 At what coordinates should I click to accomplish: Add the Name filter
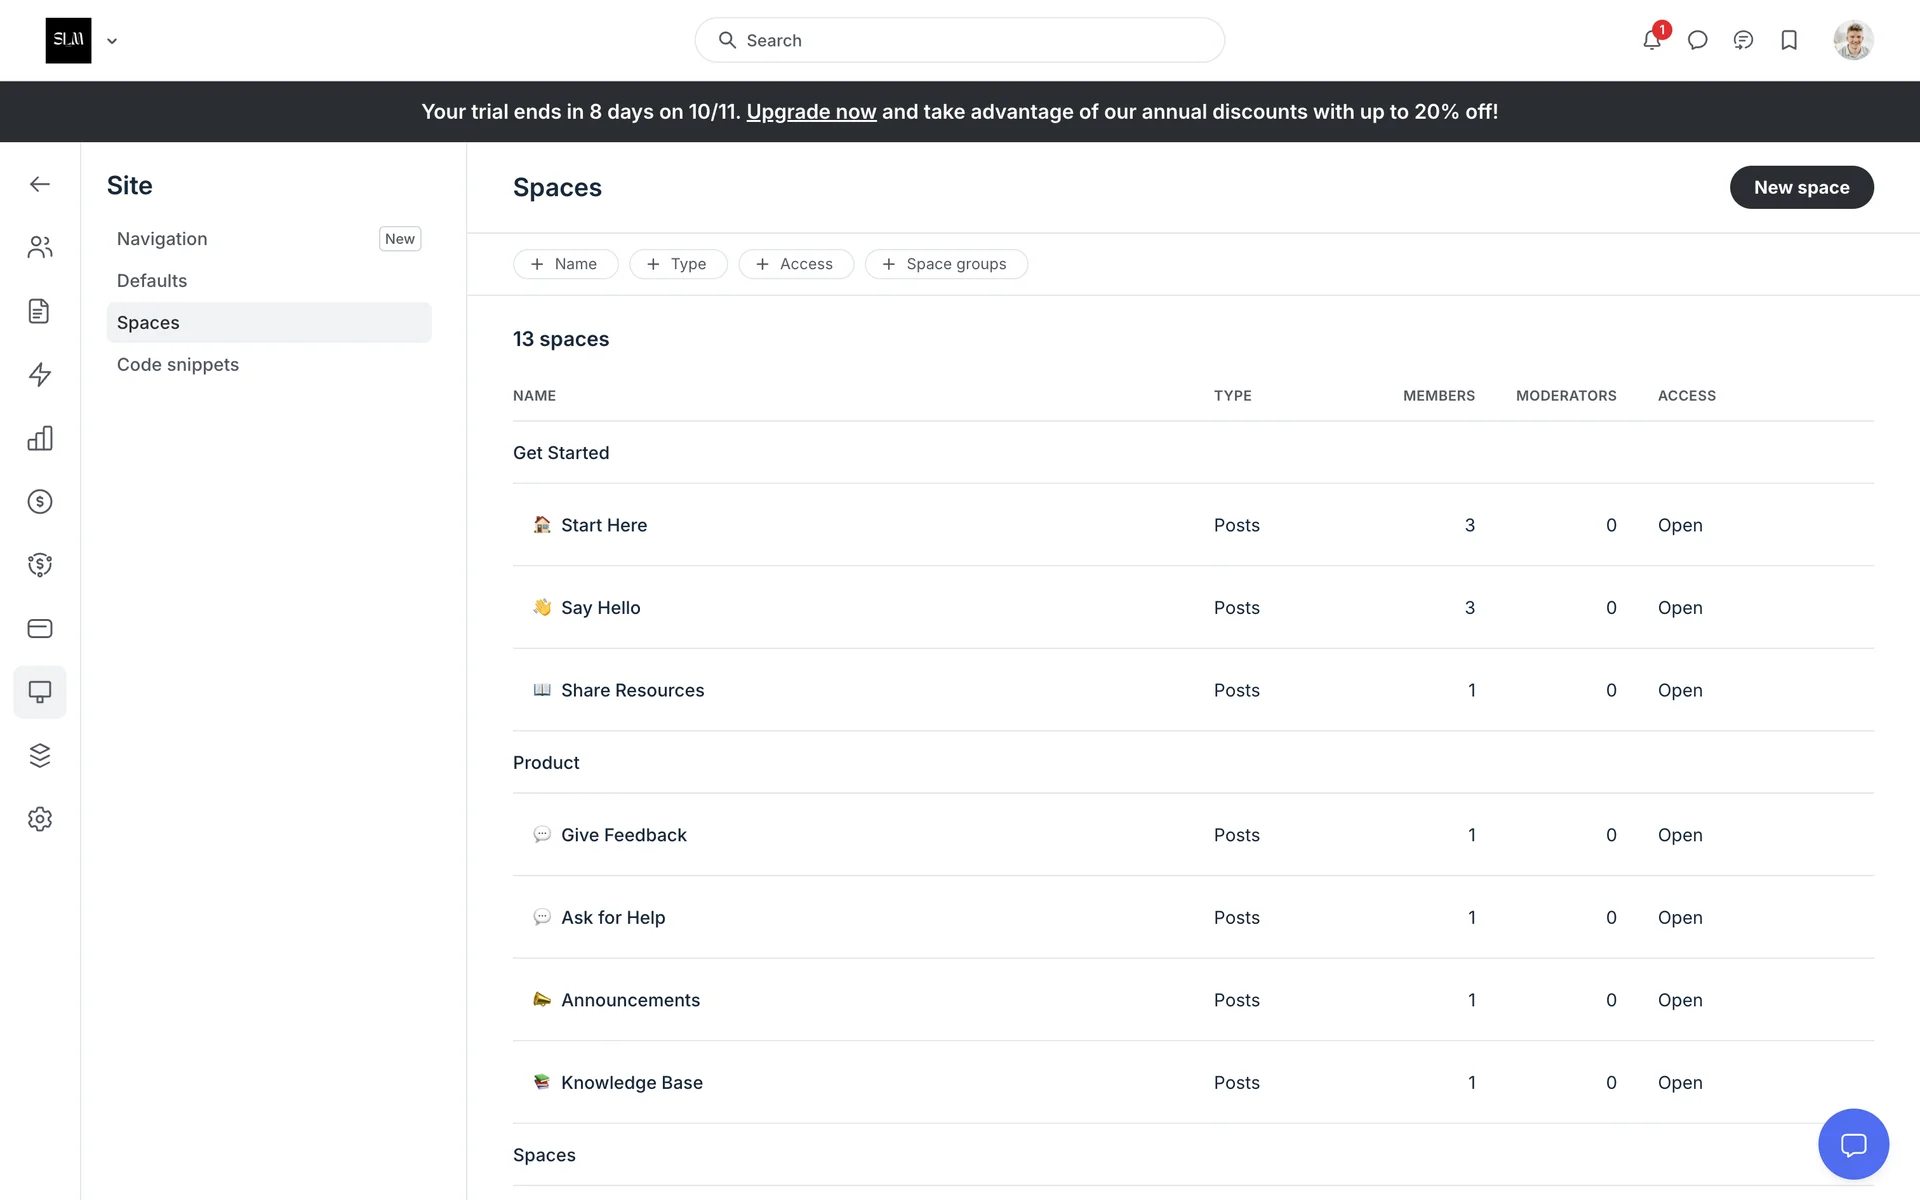(x=565, y=264)
